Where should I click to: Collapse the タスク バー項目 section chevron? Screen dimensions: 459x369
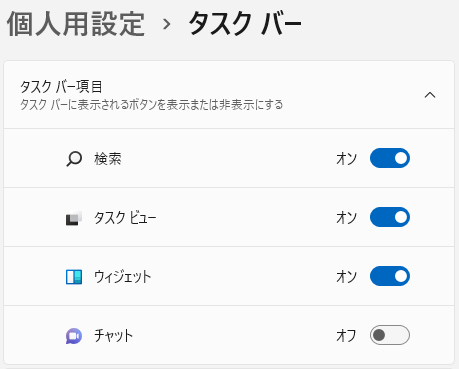[x=430, y=95]
